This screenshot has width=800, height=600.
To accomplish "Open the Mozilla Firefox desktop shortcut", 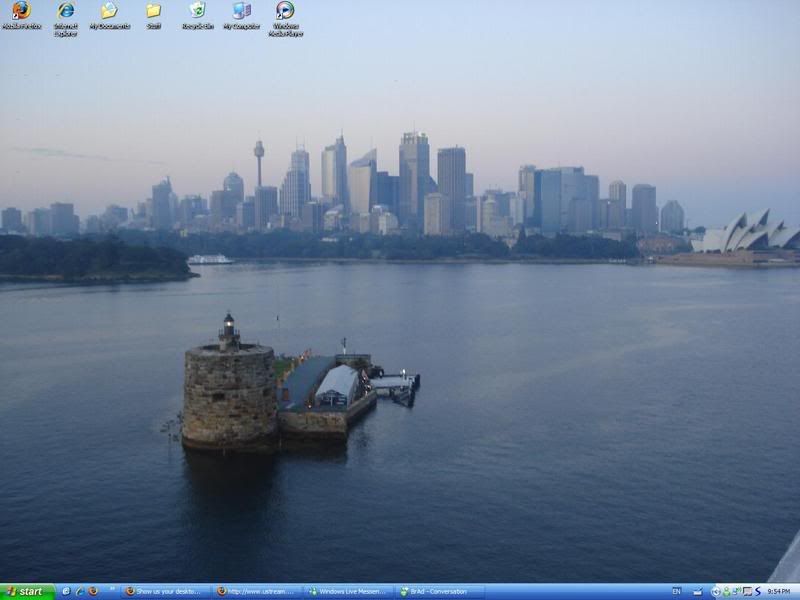I will point(21,15).
